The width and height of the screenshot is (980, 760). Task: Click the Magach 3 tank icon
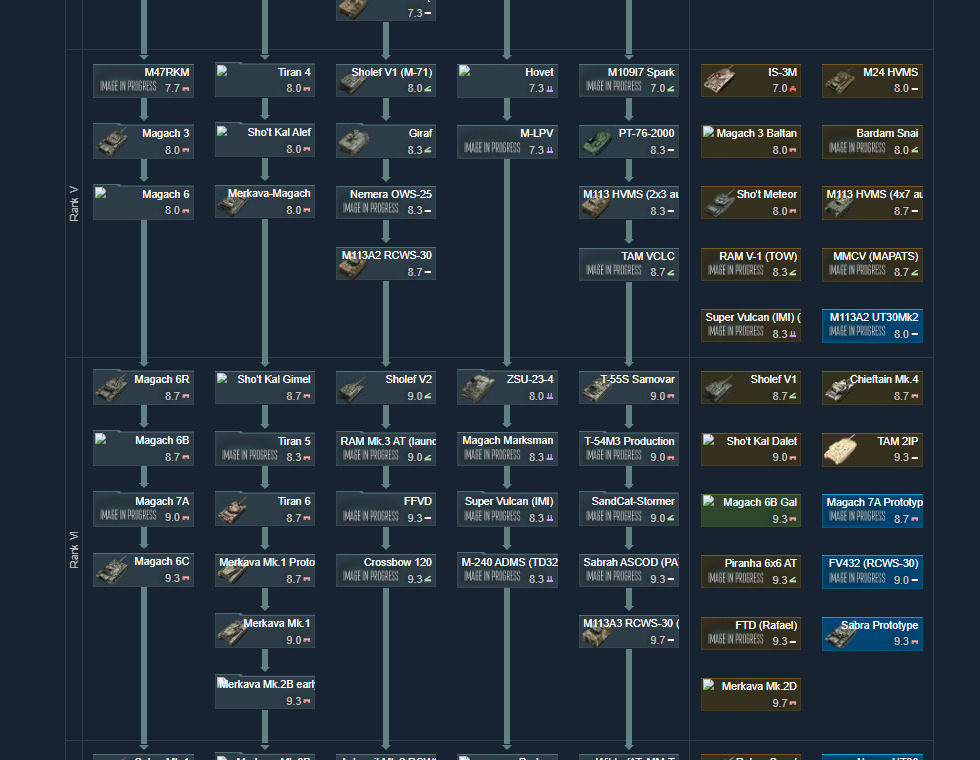tap(112, 142)
